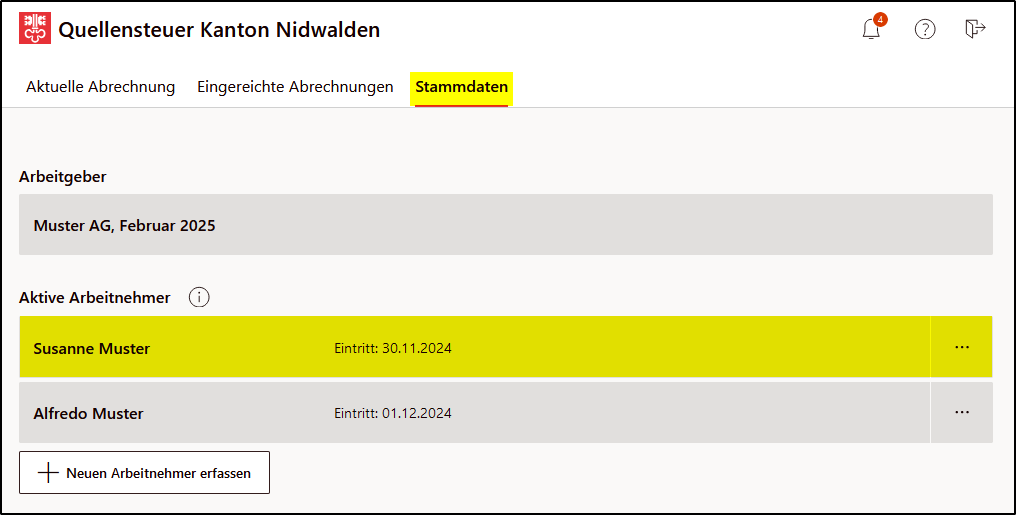Viewport: 1016px width, 515px height.
Task: Click the plus icon for new employee
Action: pos(49,473)
